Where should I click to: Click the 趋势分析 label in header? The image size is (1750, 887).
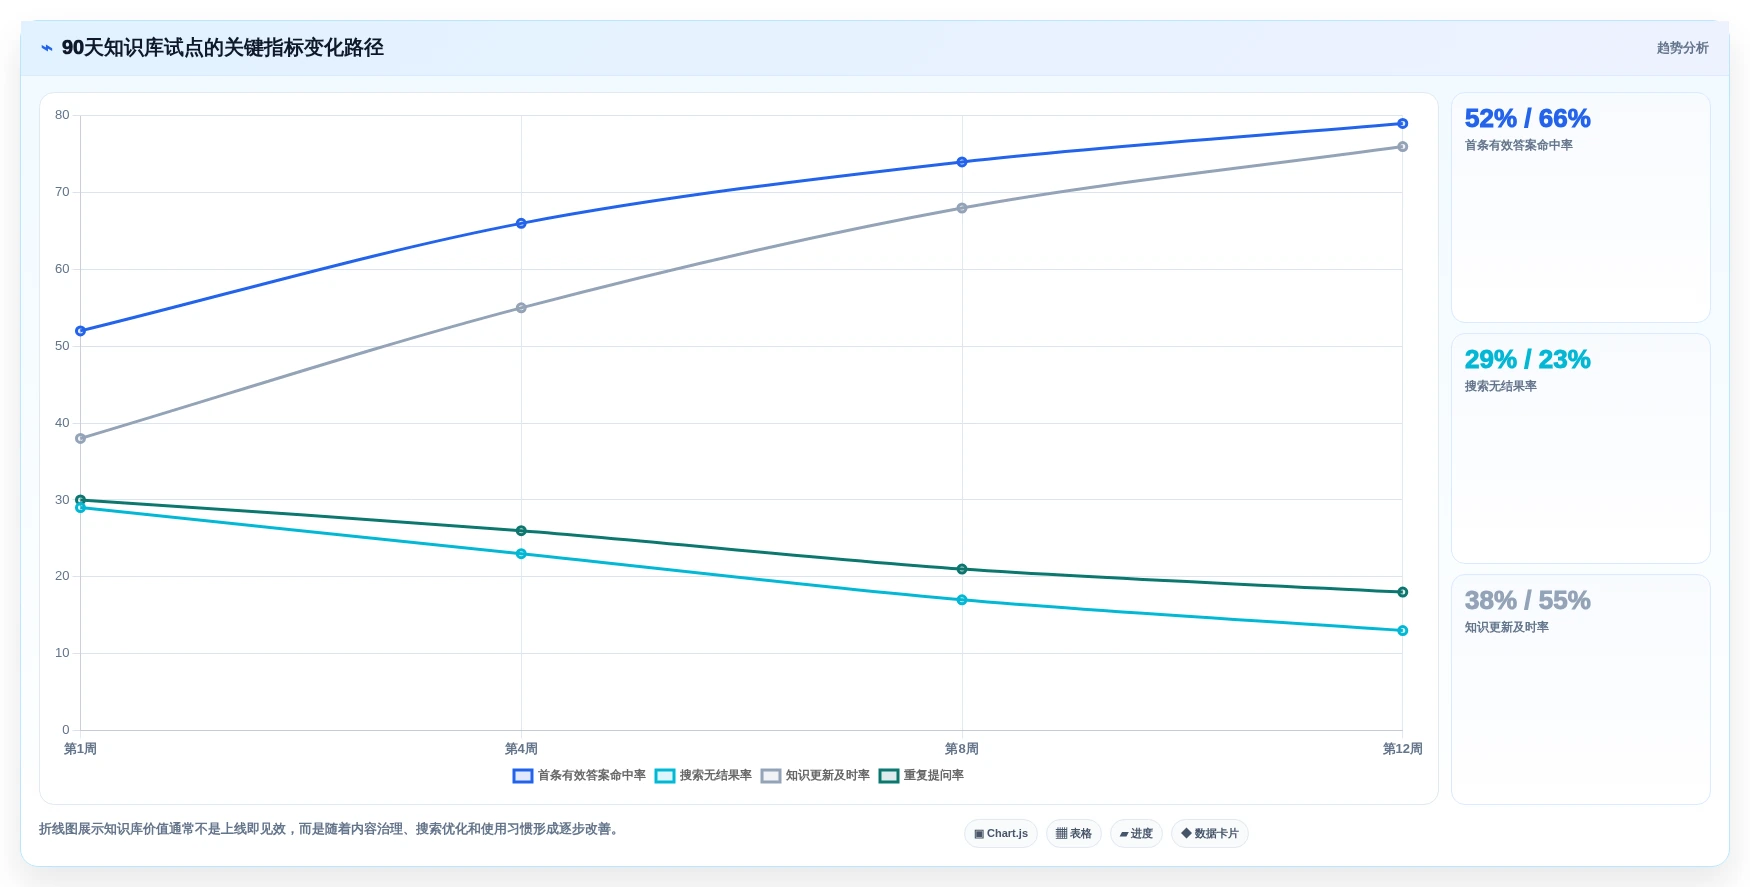pos(1682,48)
